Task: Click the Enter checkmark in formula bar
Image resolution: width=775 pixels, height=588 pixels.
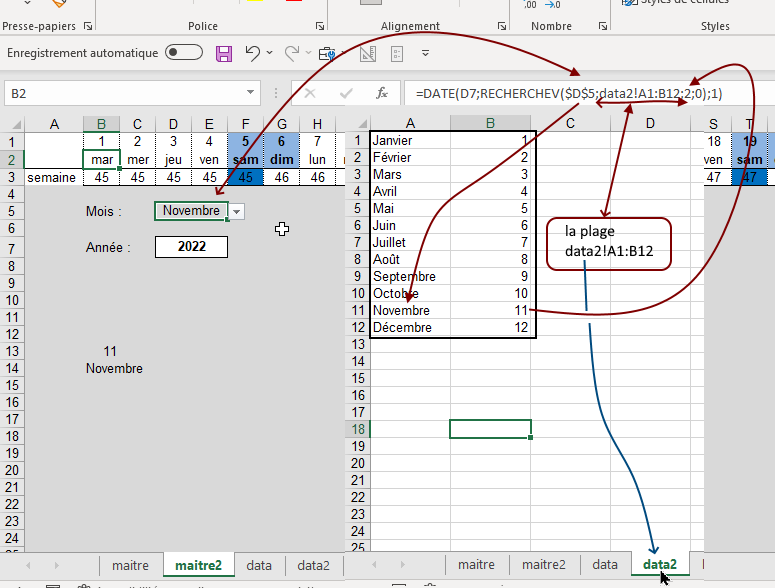Action: (x=346, y=93)
